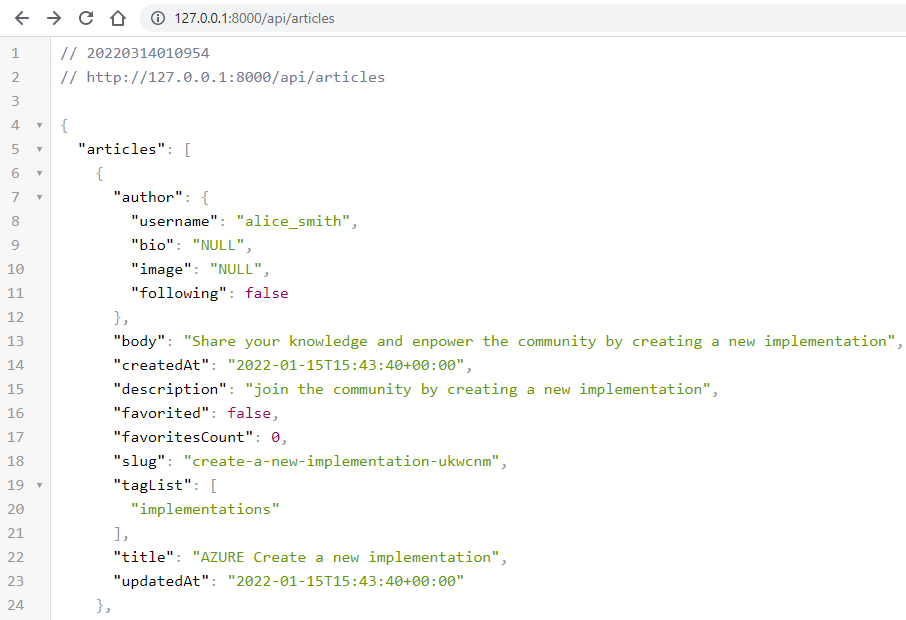The height and width of the screenshot is (620, 906).
Task: View site information via the info icon
Action: tap(158, 18)
